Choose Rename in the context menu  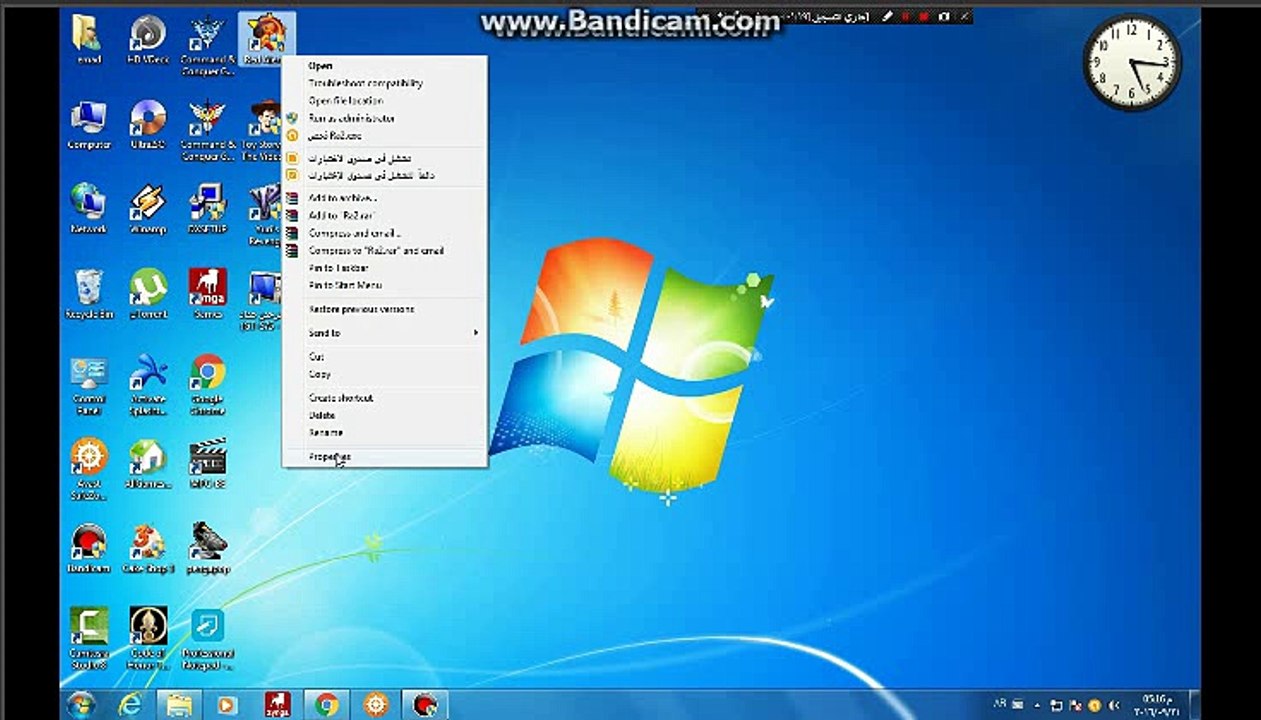[385, 432]
